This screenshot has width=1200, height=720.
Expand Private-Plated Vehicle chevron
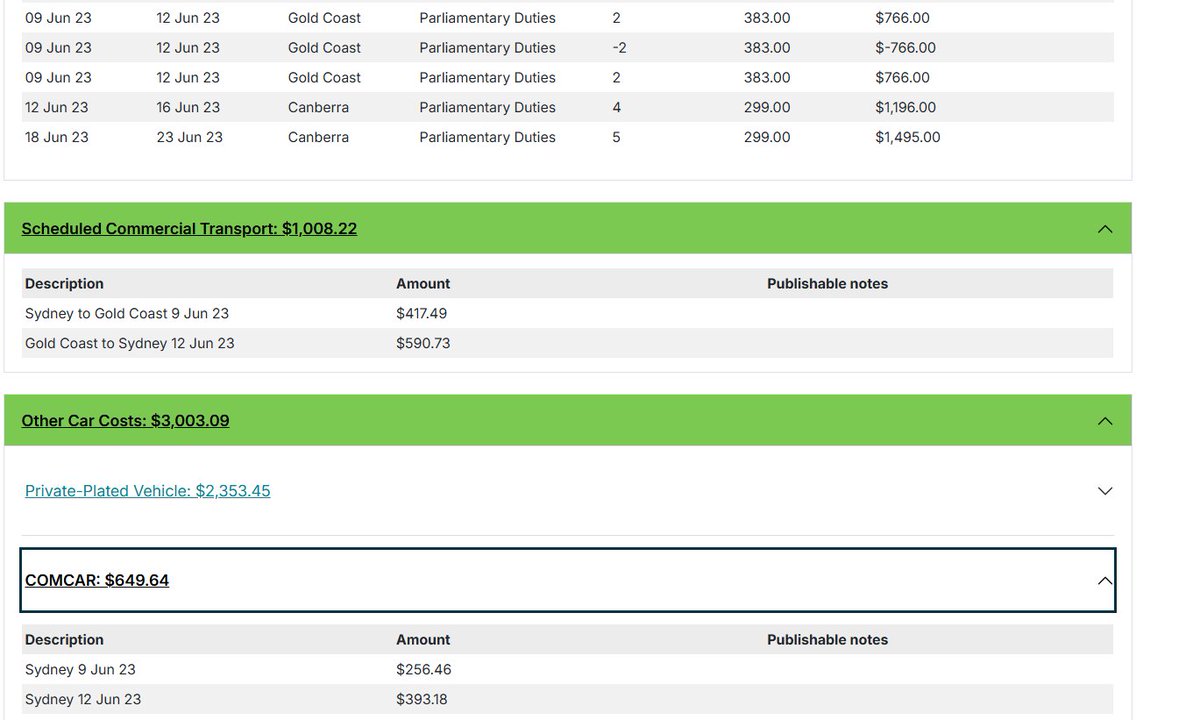click(x=1105, y=491)
